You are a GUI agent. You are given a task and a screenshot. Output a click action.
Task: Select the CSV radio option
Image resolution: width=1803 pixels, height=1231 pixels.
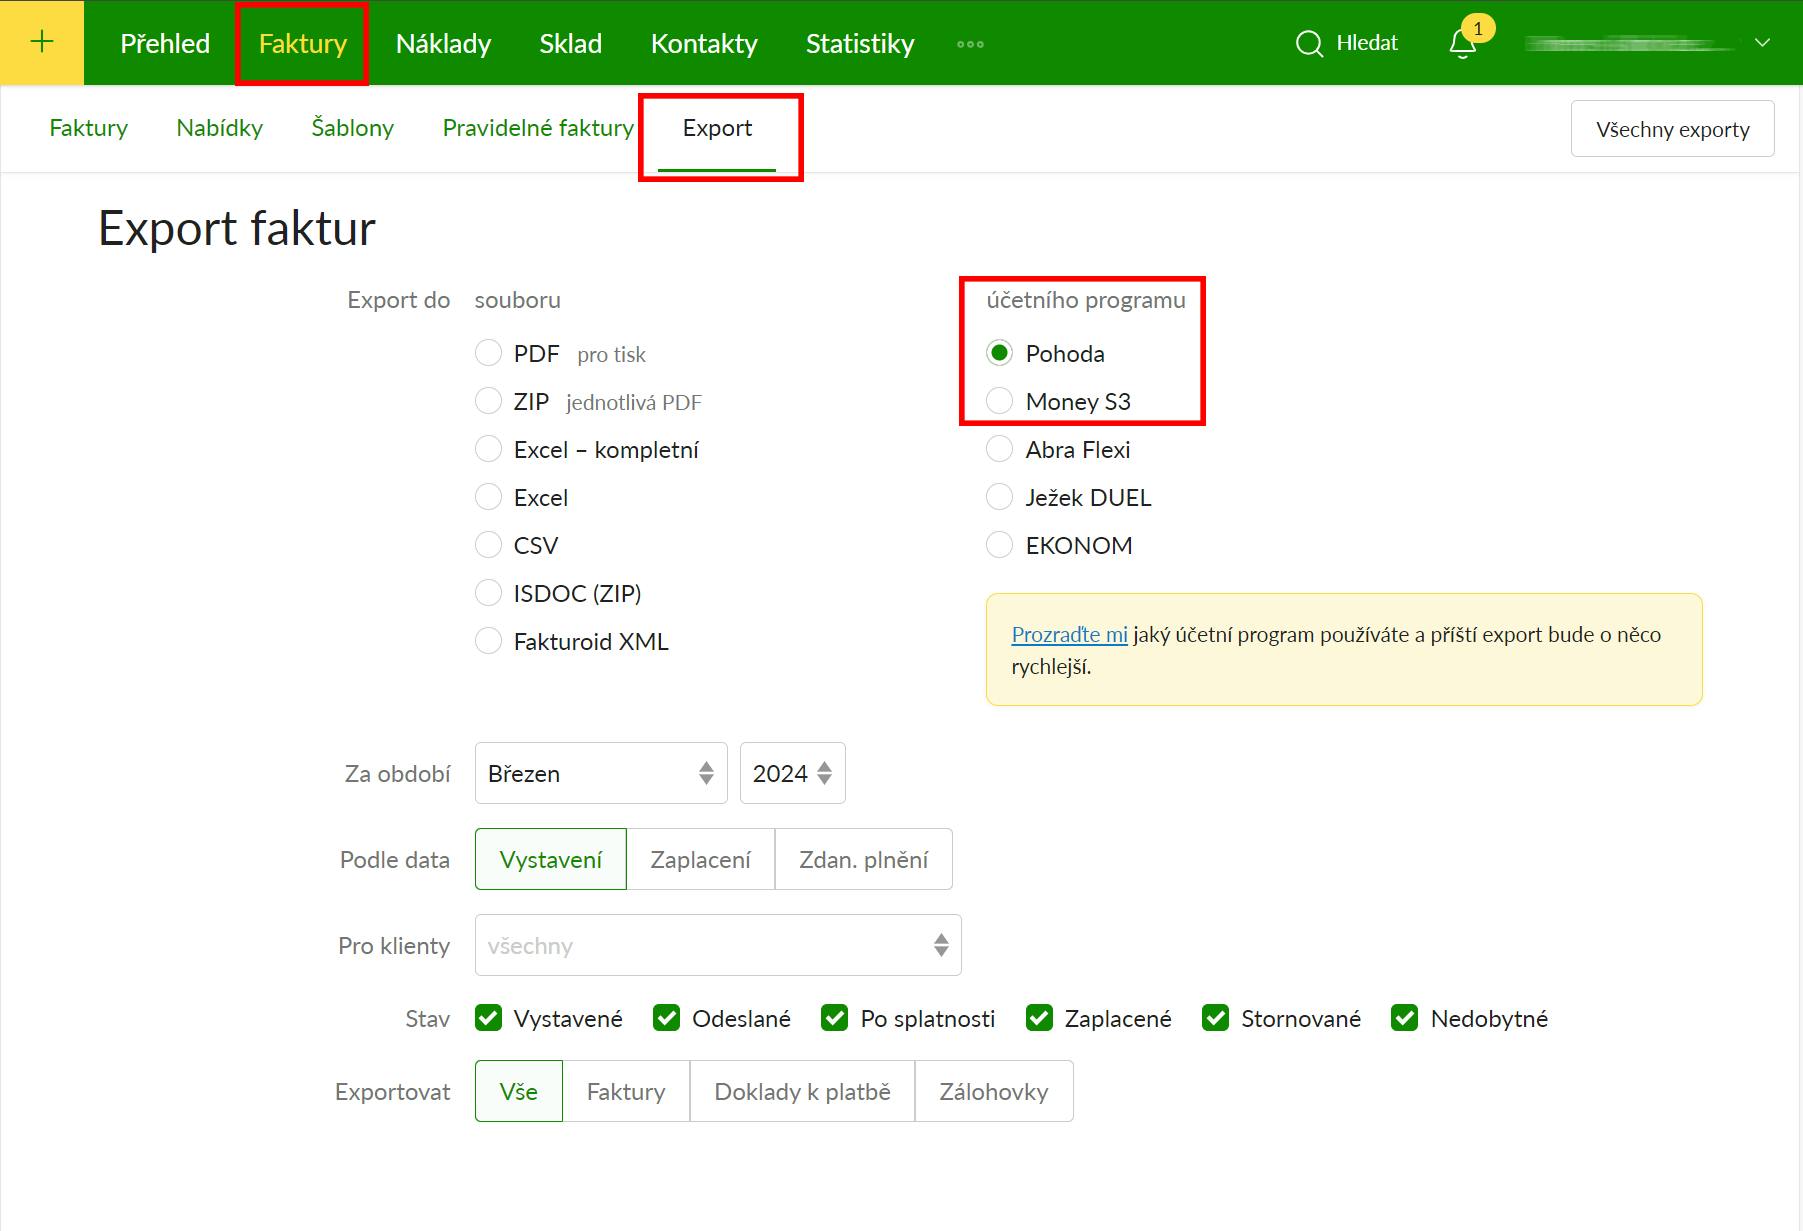[x=488, y=545]
